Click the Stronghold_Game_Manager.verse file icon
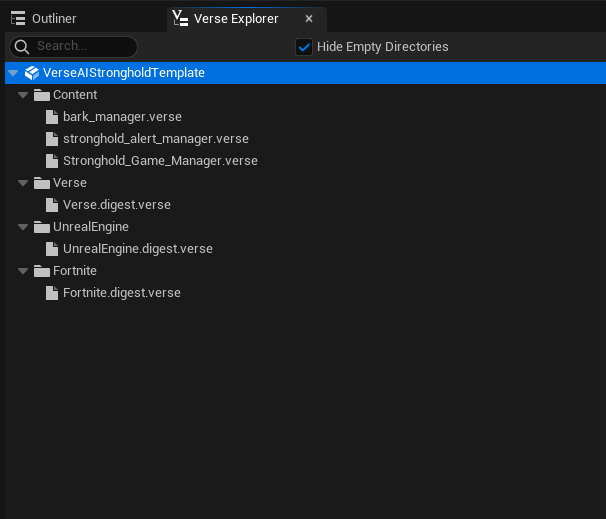 tap(52, 161)
